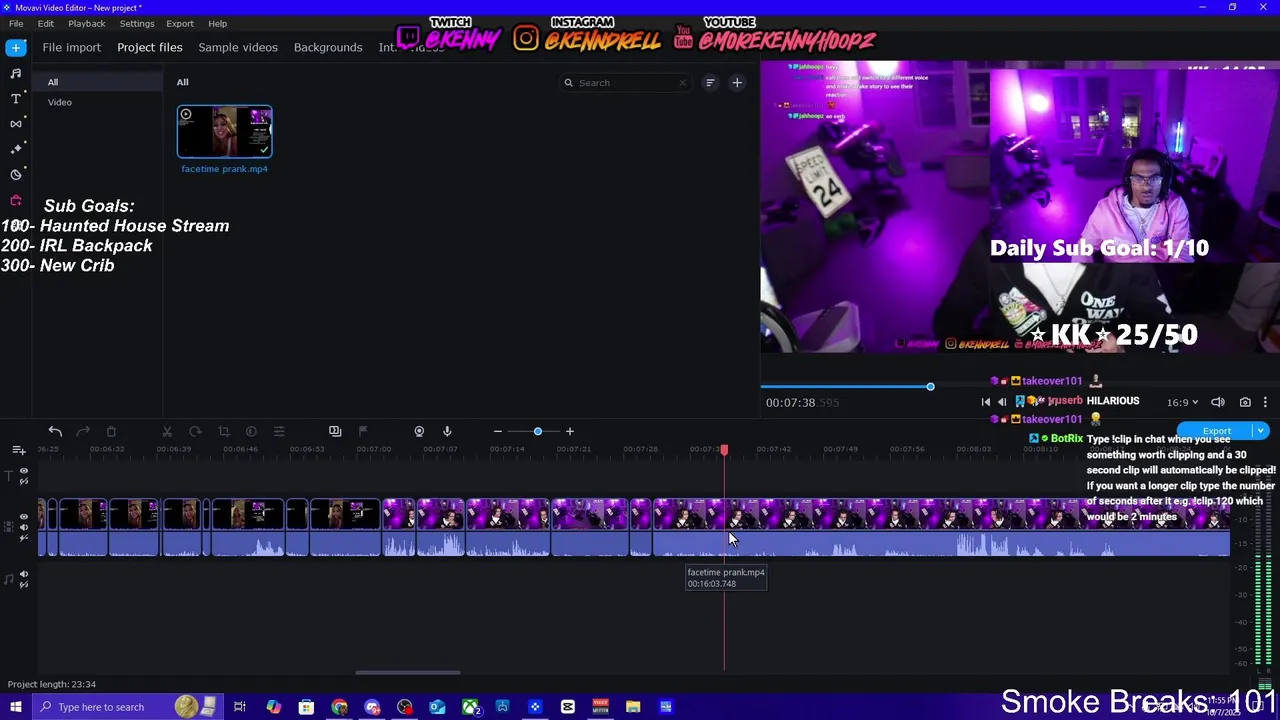1280x720 pixels.
Task: Step back one frame in preview
Action: 1002,402
